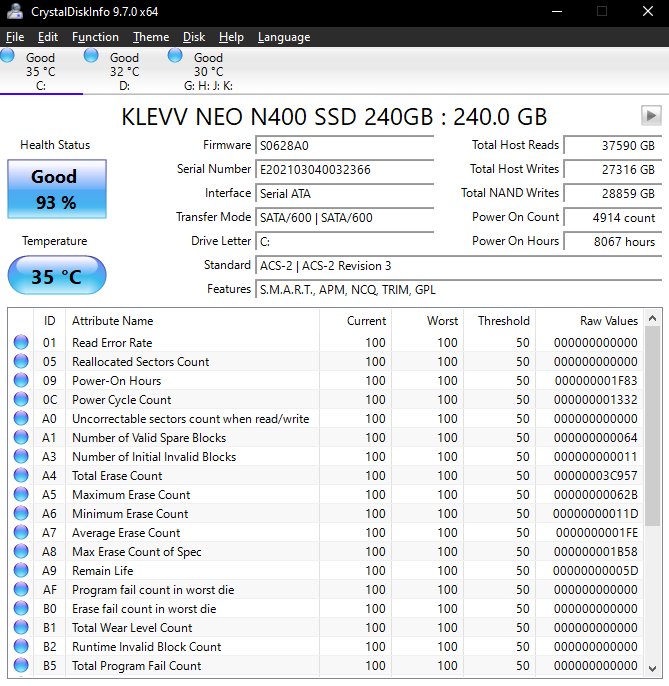669x686 pixels.
Task: Click status orb for Erase fail count in worst die
Action: pos(21,608)
